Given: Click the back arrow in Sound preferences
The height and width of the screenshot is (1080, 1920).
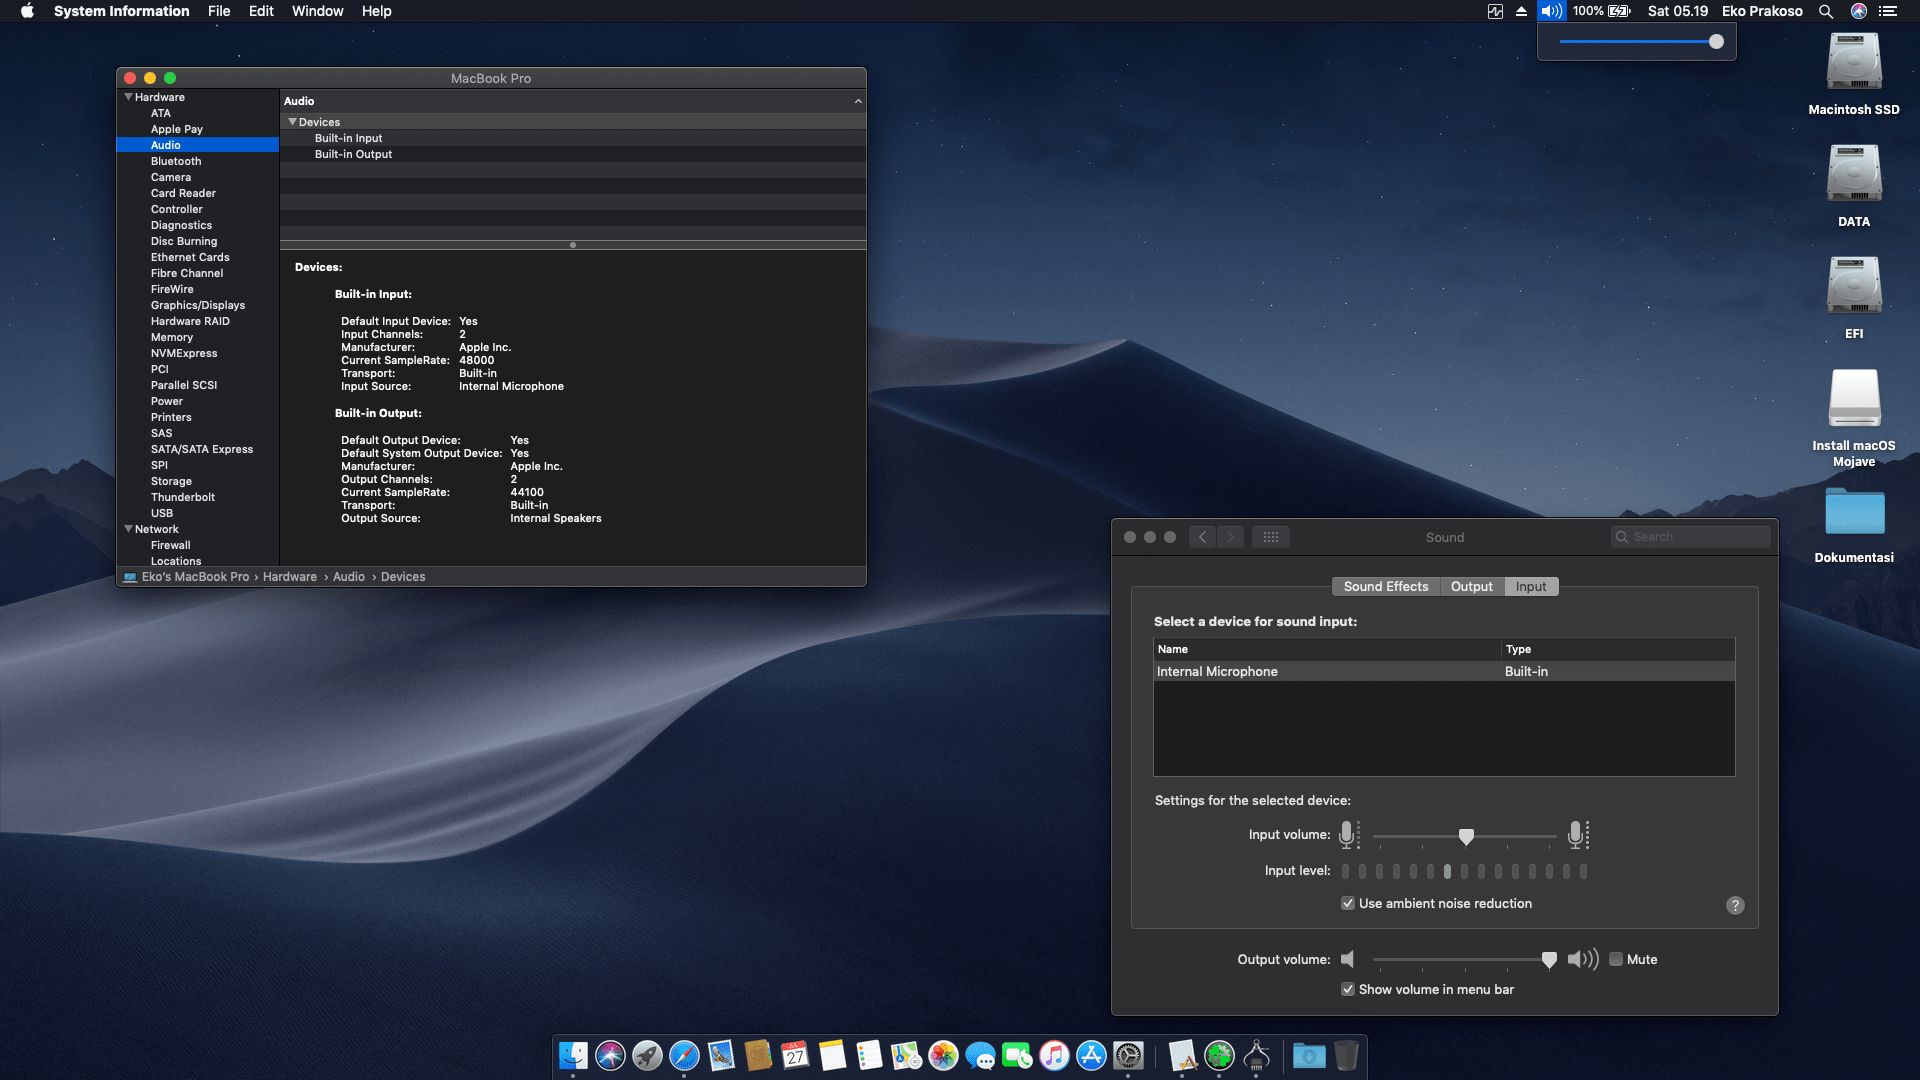Looking at the screenshot, I should point(1203,537).
